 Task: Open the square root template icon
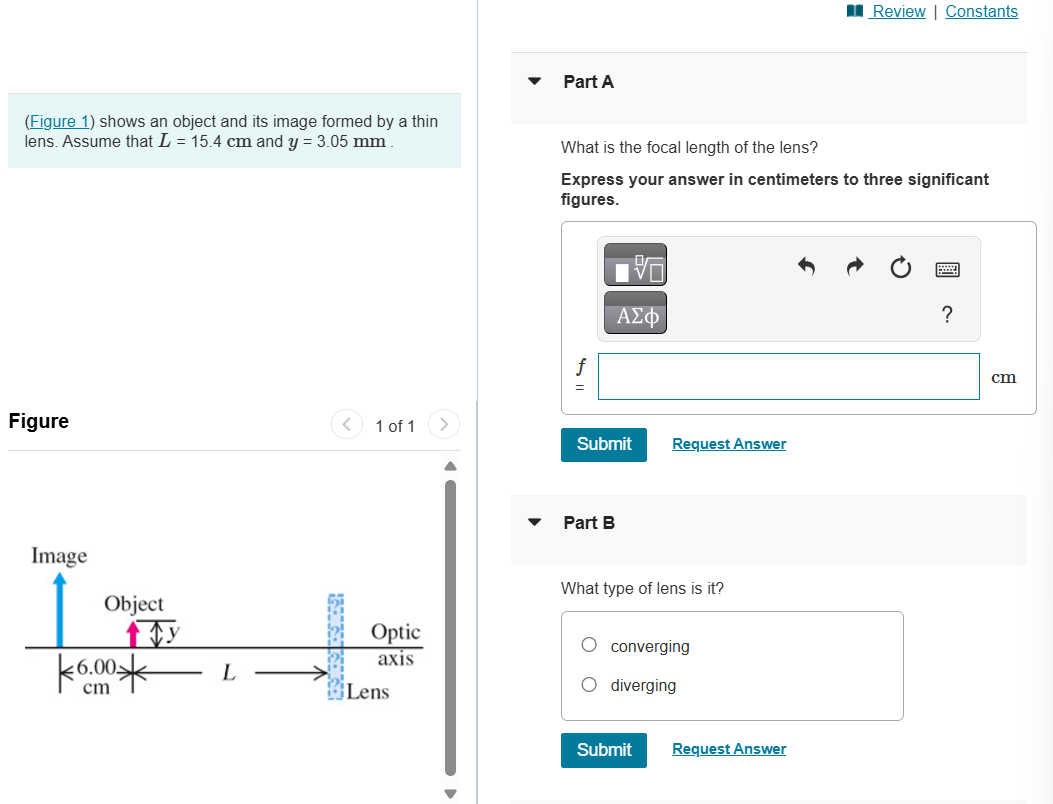tap(635, 265)
